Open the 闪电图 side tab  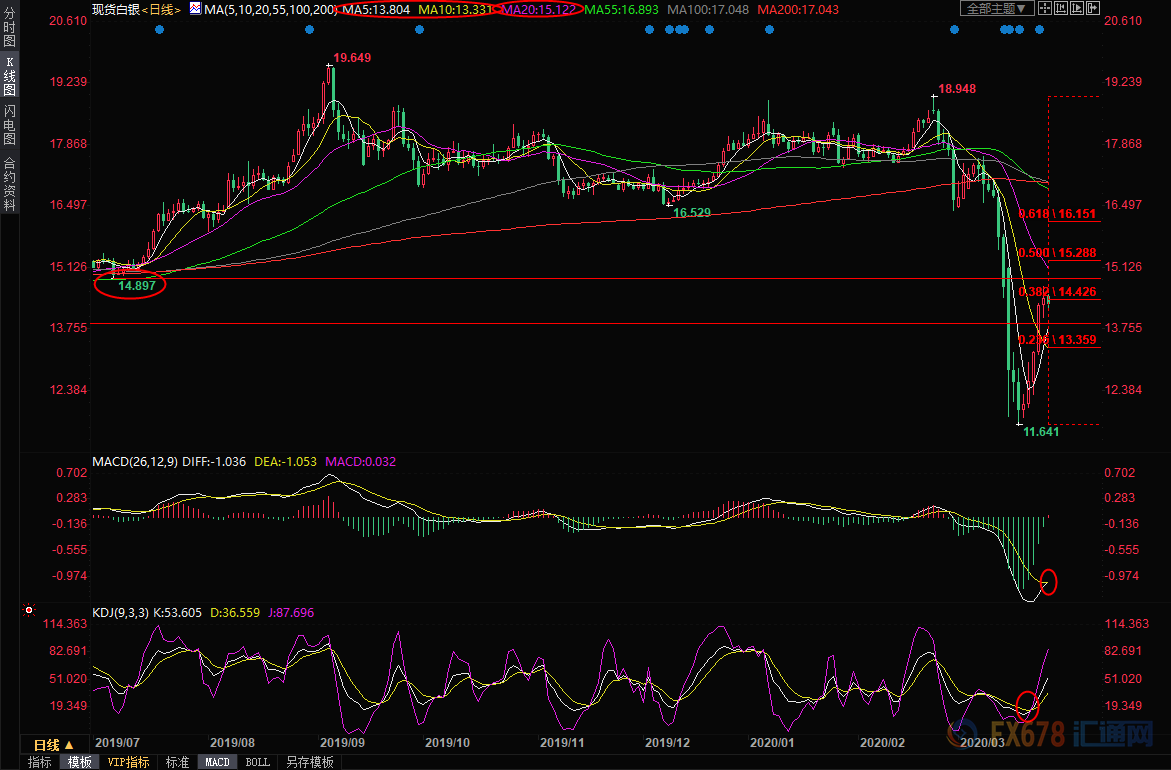(9, 125)
